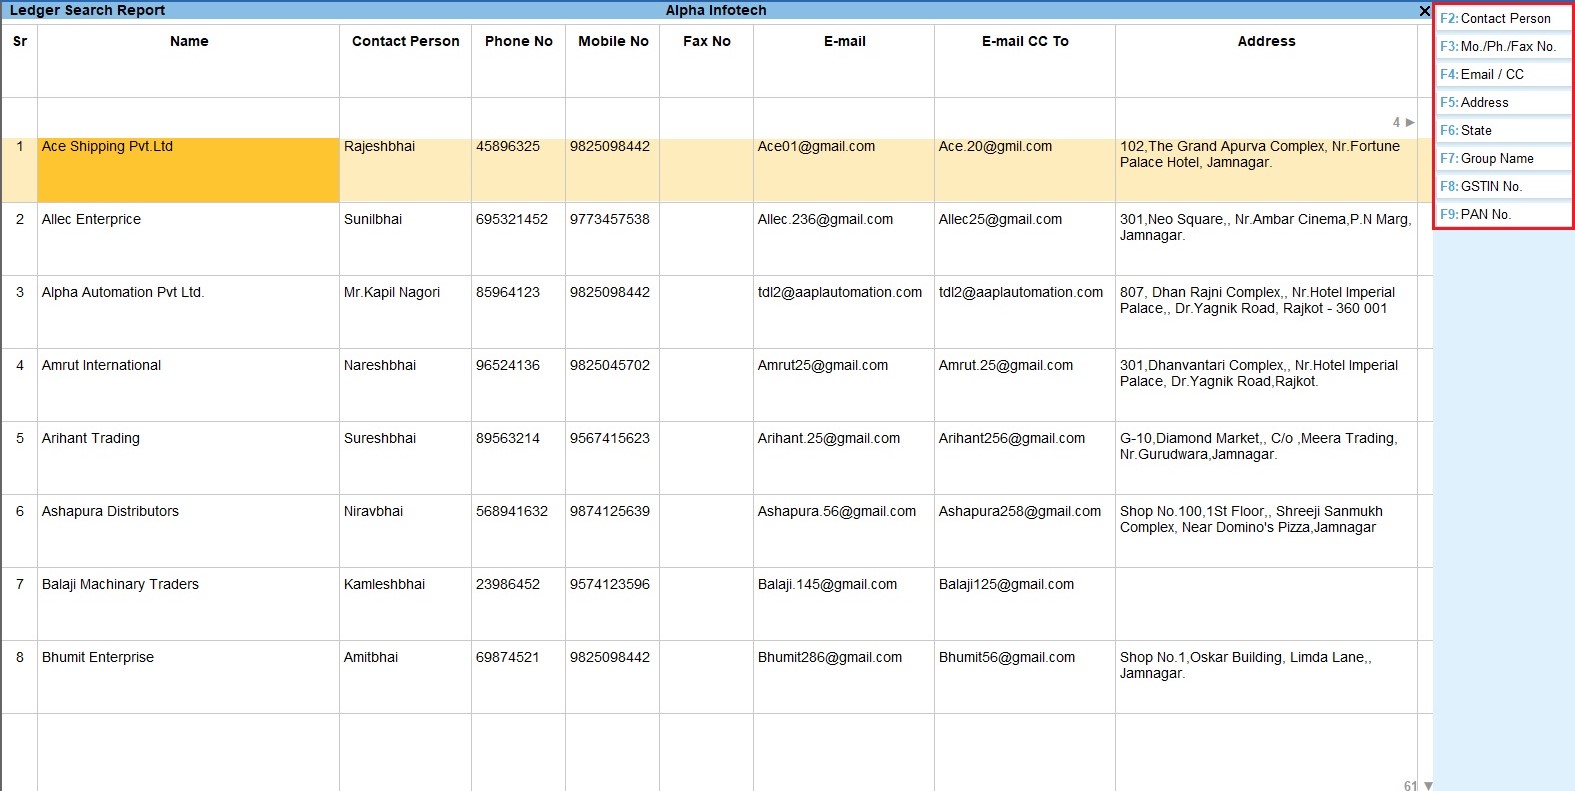The image size is (1575, 791).
Task: Close the Ledger Search Report window
Action: tap(1424, 11)
